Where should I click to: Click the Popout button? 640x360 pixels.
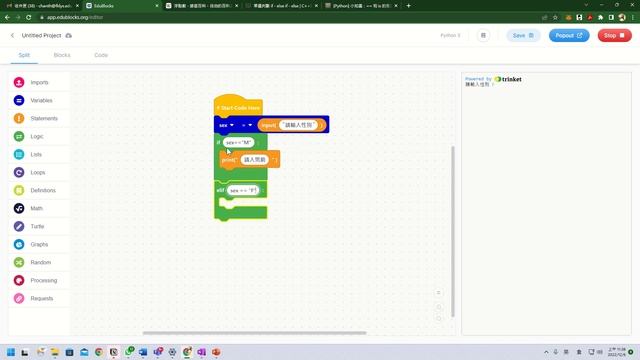pos(569,36)
